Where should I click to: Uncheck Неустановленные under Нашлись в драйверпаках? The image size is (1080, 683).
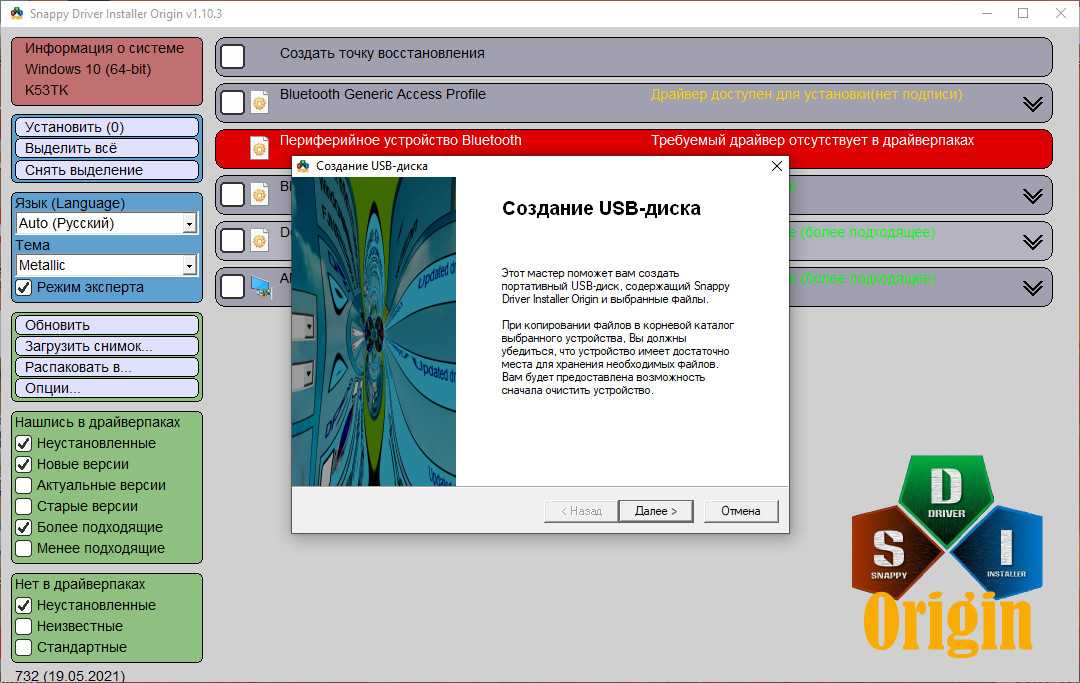(23, 443)
